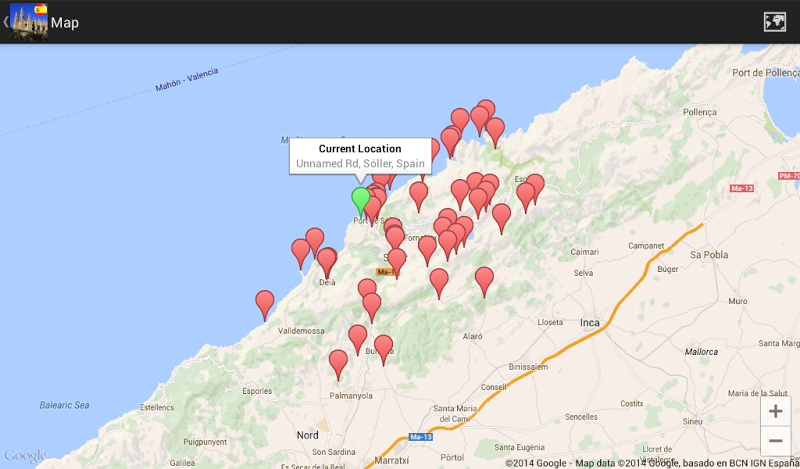This screenshot has height=469, width=800.
Task: Go back using the arrow beside app icon
Action: (x=6, y=22)
